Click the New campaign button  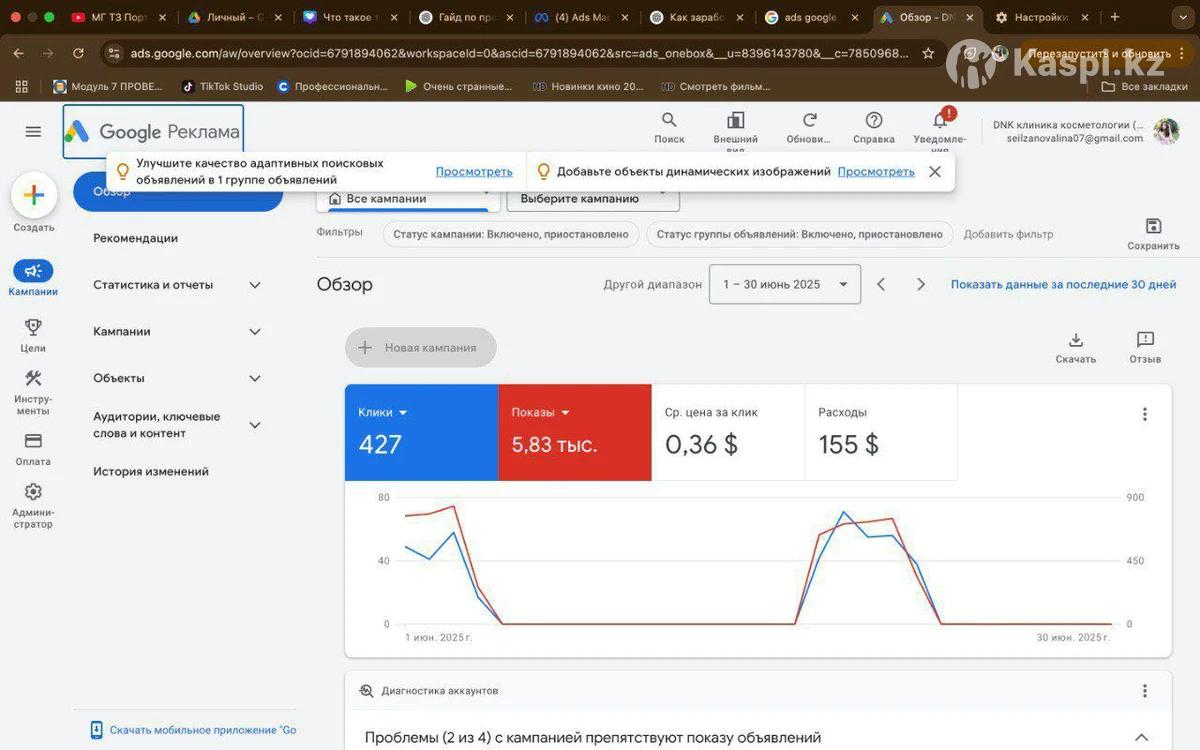420,348
